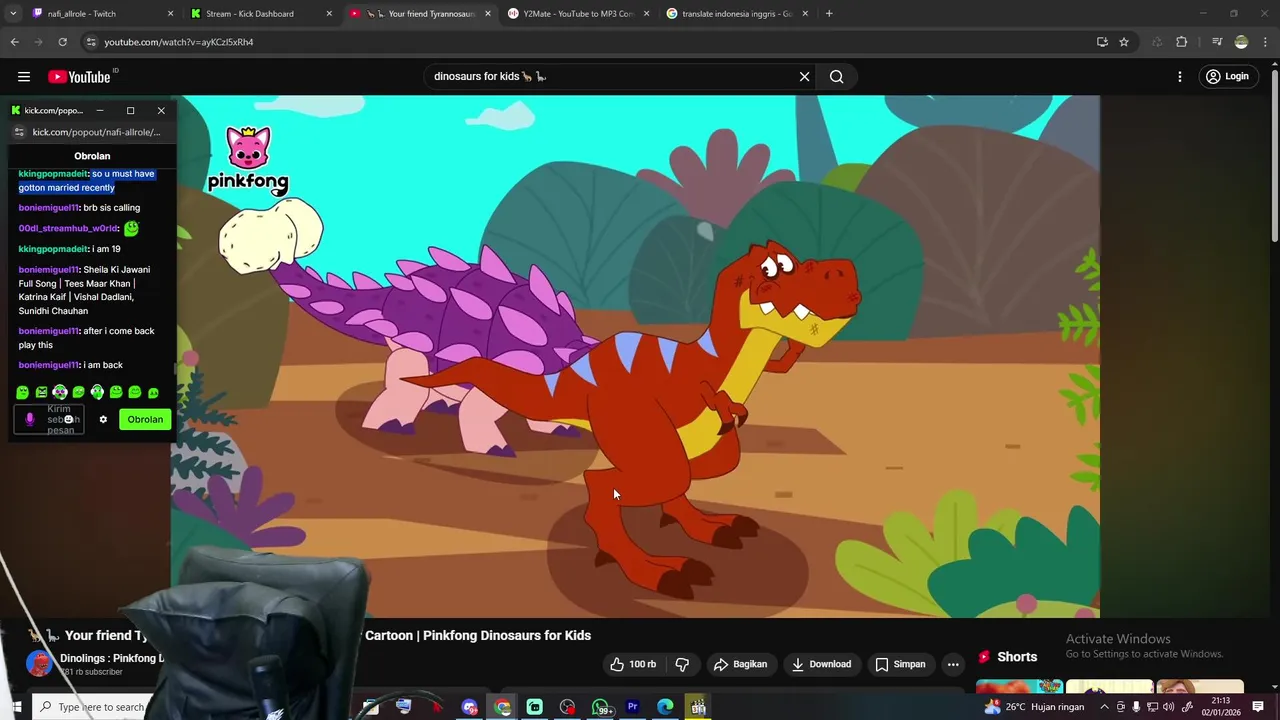Open WhatsApp from the taskbar
1280x720 pixels.
(601, 707)
